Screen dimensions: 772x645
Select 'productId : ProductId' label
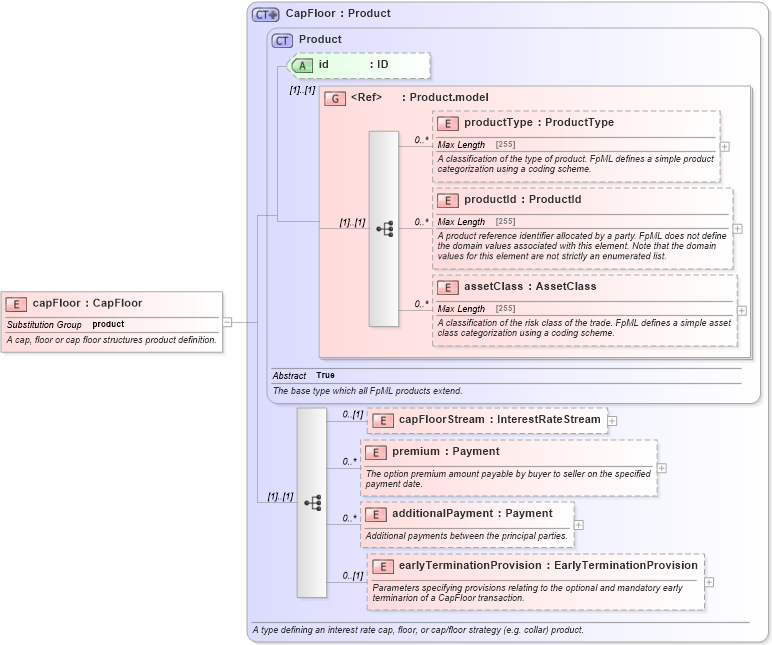click(x=522, y=199)
